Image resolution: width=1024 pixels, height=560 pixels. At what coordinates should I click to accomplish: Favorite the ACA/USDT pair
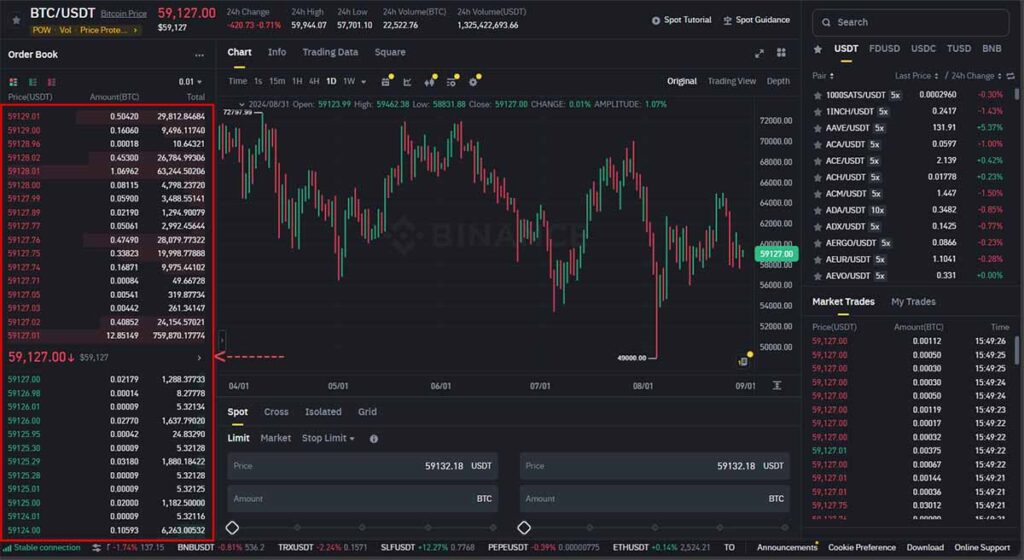(817, 144)
